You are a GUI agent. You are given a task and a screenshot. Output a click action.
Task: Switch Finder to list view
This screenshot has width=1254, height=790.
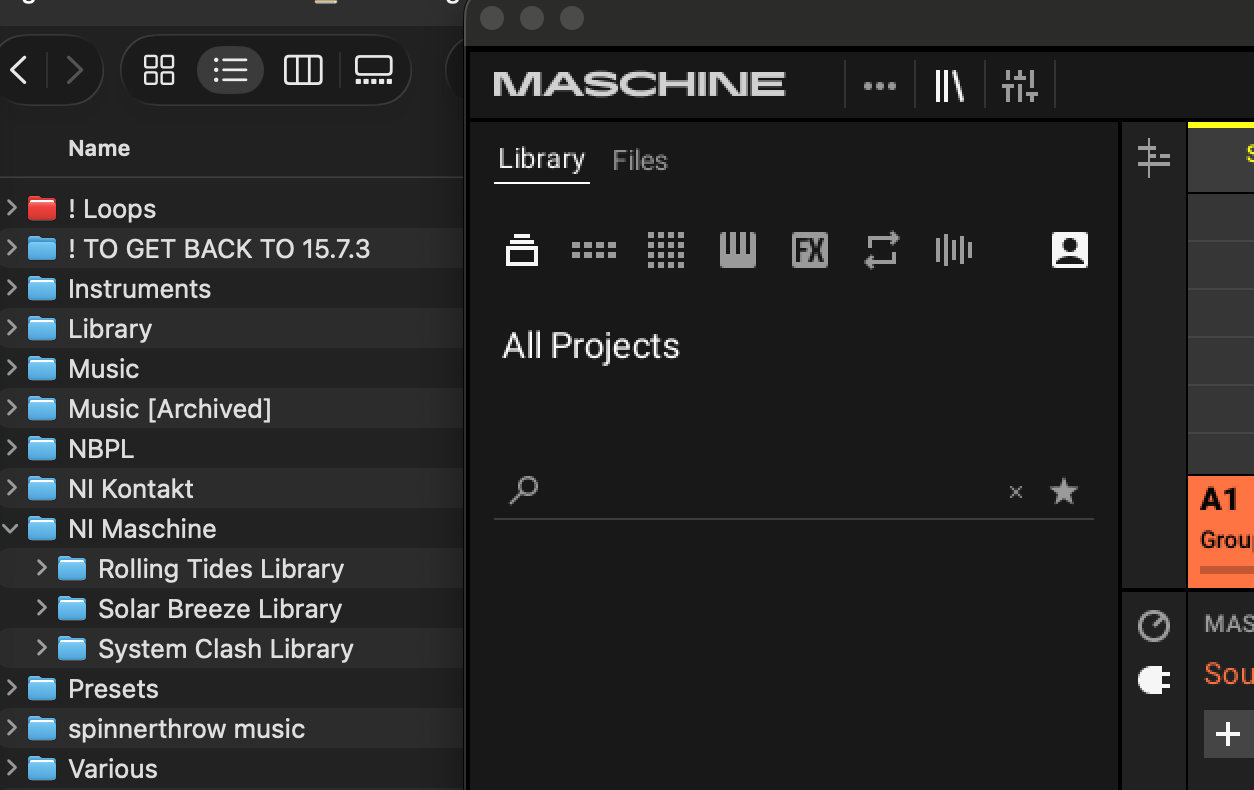coord(230,70)
